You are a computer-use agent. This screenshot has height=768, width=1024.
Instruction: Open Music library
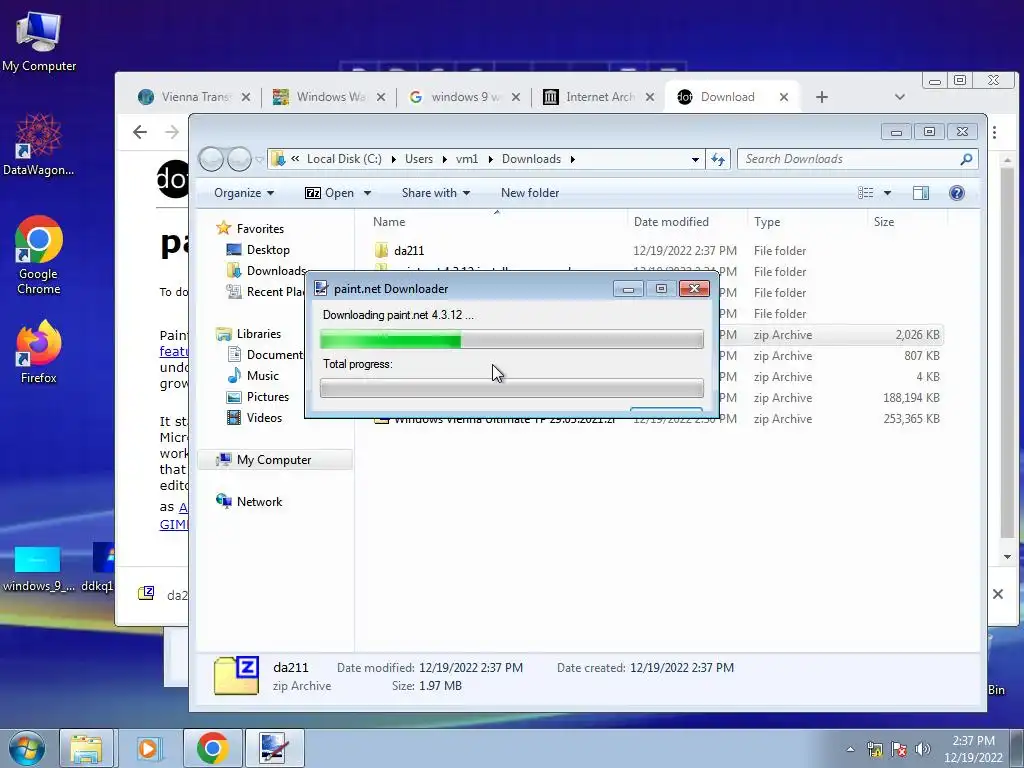pyautogui.click(x=263, y=376)
